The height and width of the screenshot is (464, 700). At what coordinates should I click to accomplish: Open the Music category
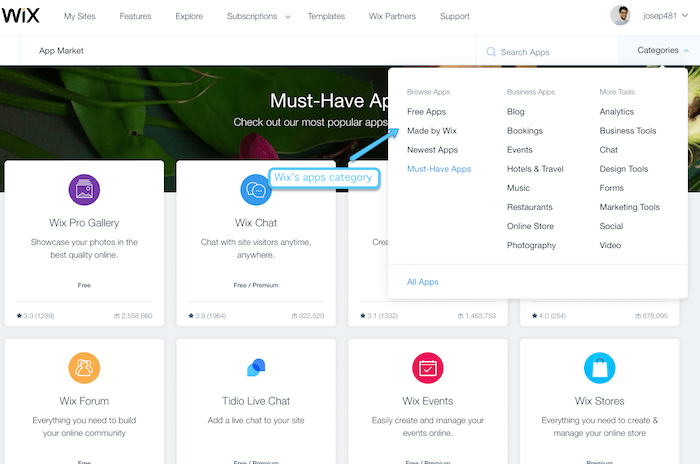pyautogui.click(x=518, y=188)
